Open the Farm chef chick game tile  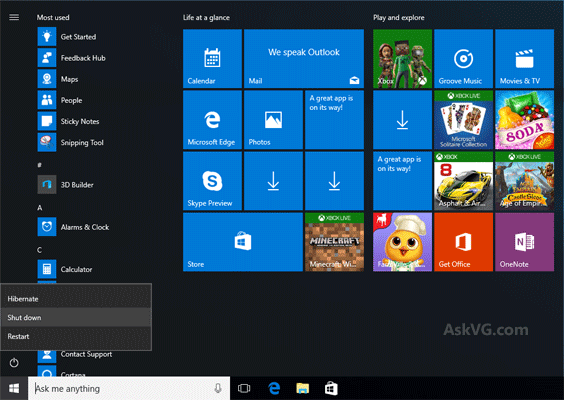[x=402, y=242]
